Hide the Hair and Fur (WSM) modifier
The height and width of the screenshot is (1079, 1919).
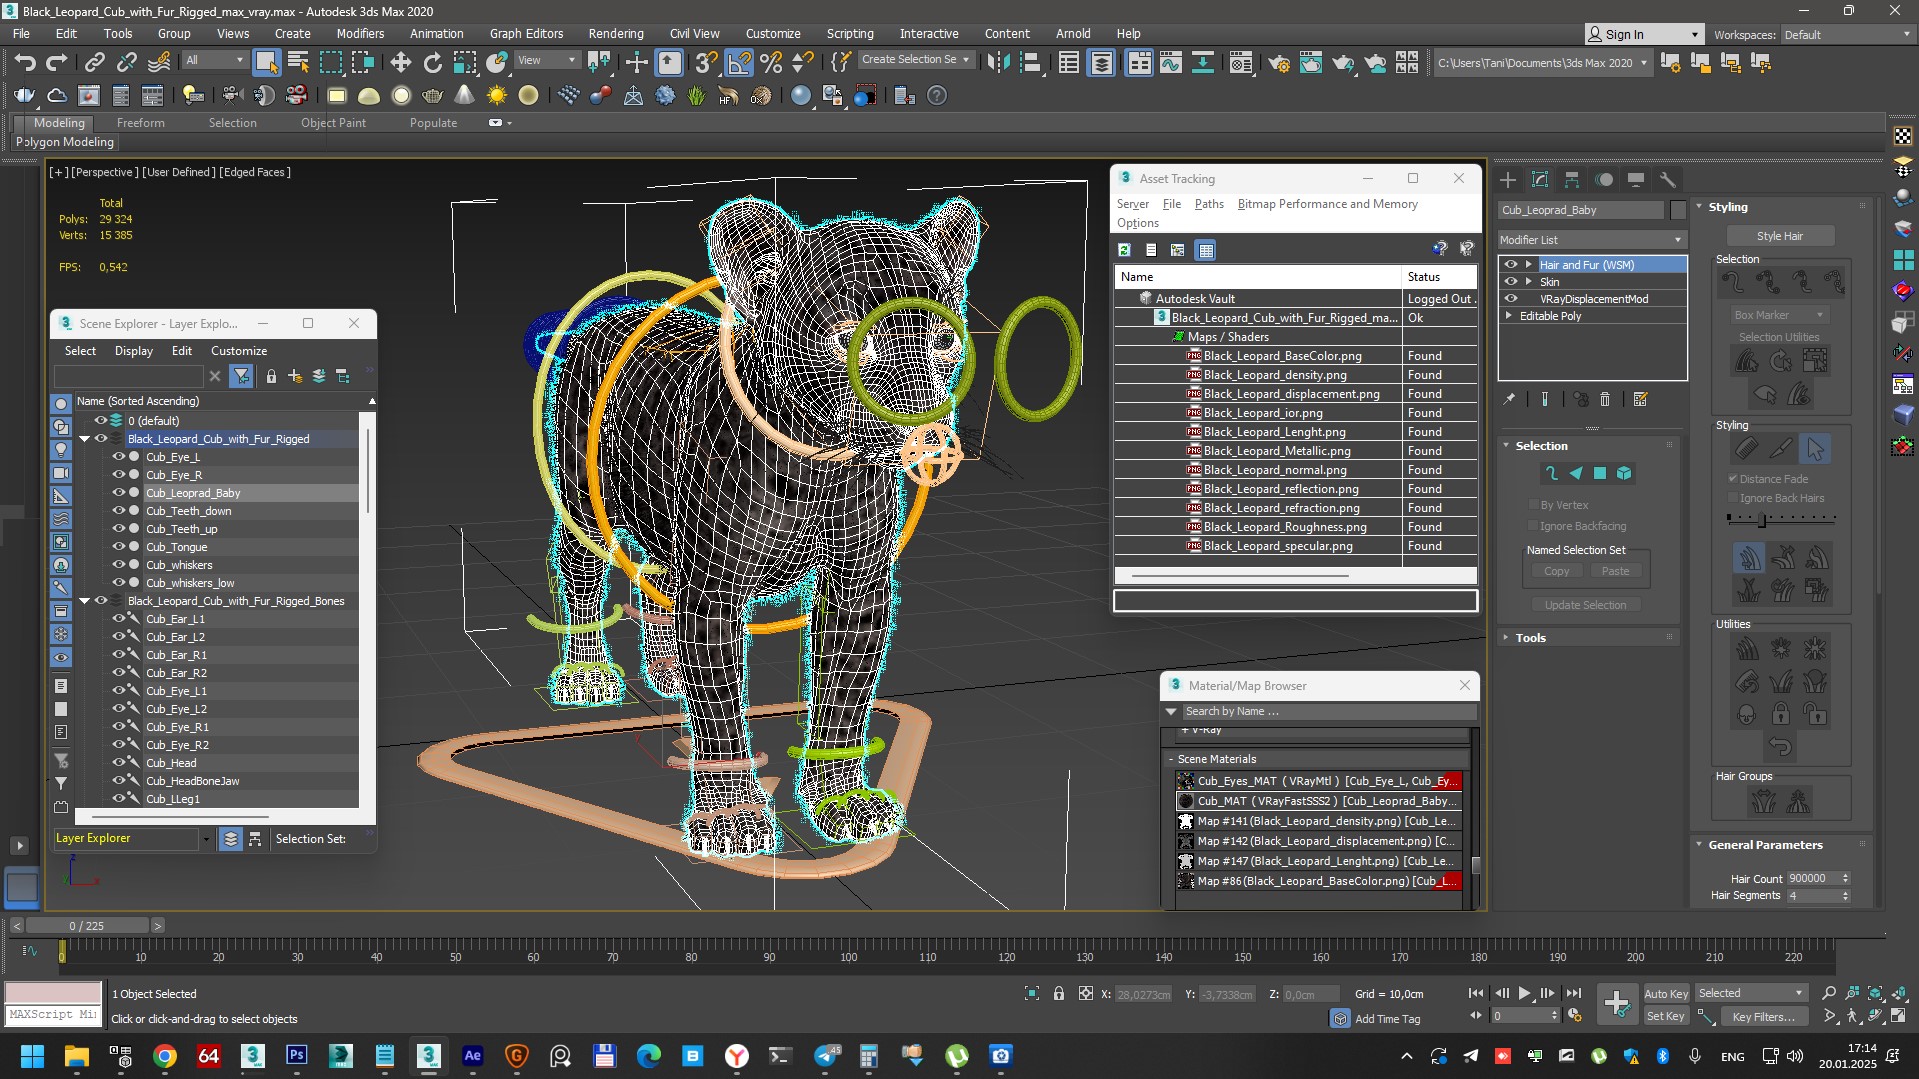coord(1511,265)
